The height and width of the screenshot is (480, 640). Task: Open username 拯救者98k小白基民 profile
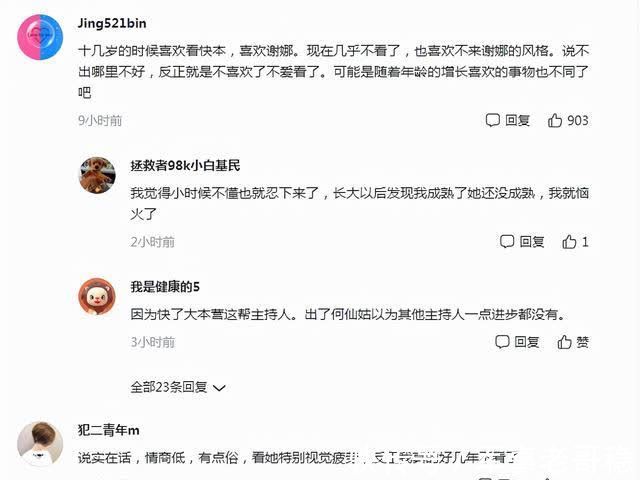tap(185, 165)
